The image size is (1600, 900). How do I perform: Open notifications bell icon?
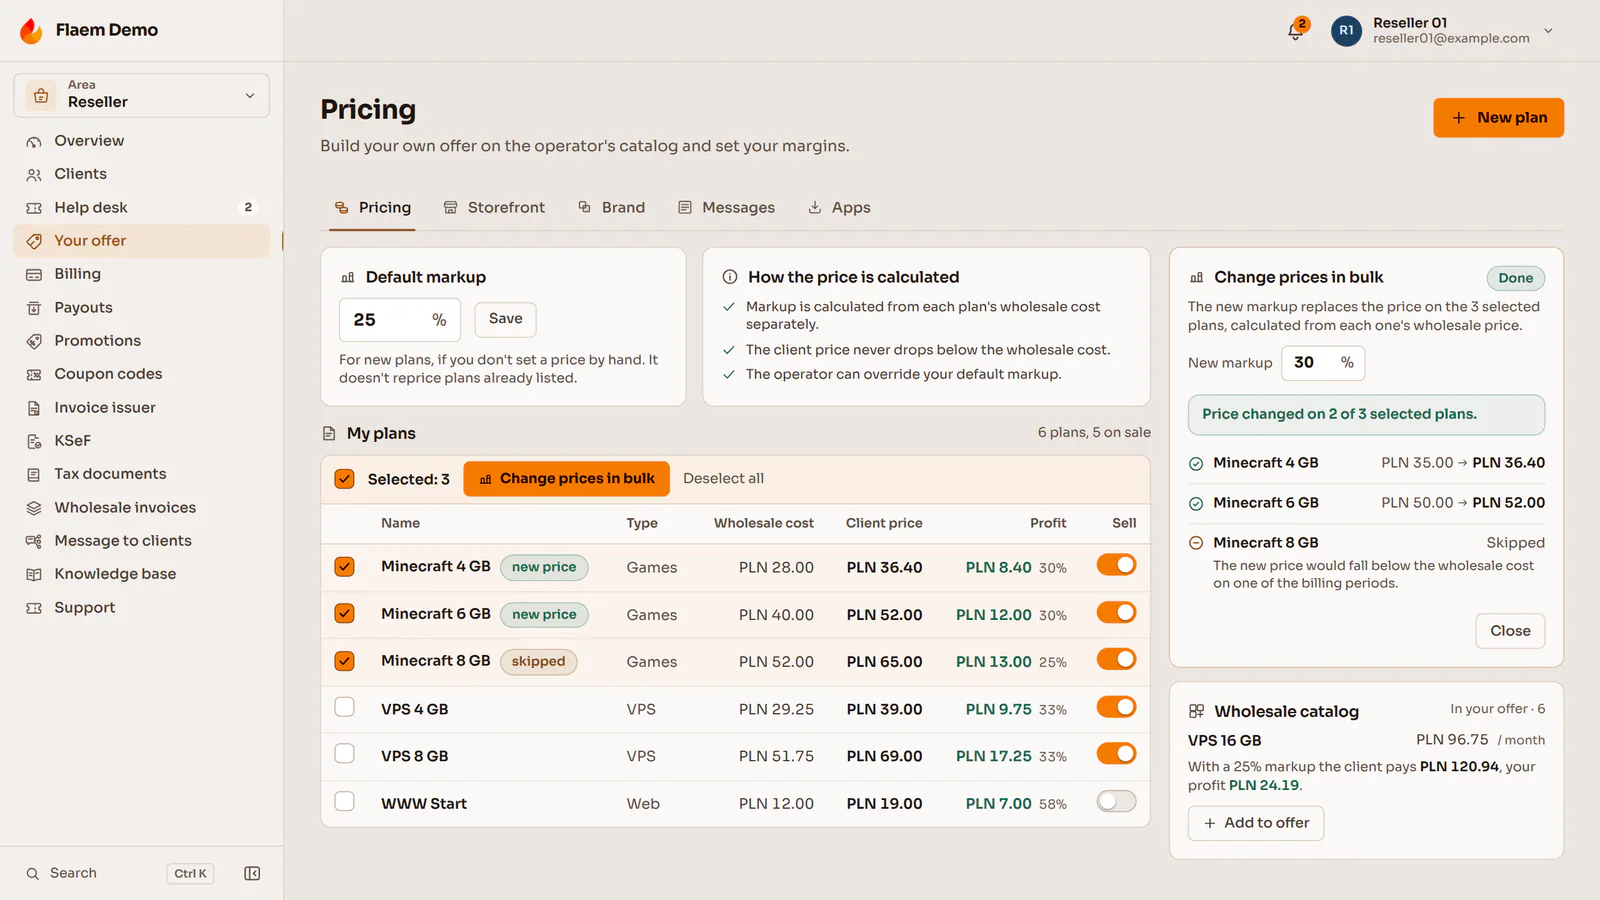(1295, 31)
